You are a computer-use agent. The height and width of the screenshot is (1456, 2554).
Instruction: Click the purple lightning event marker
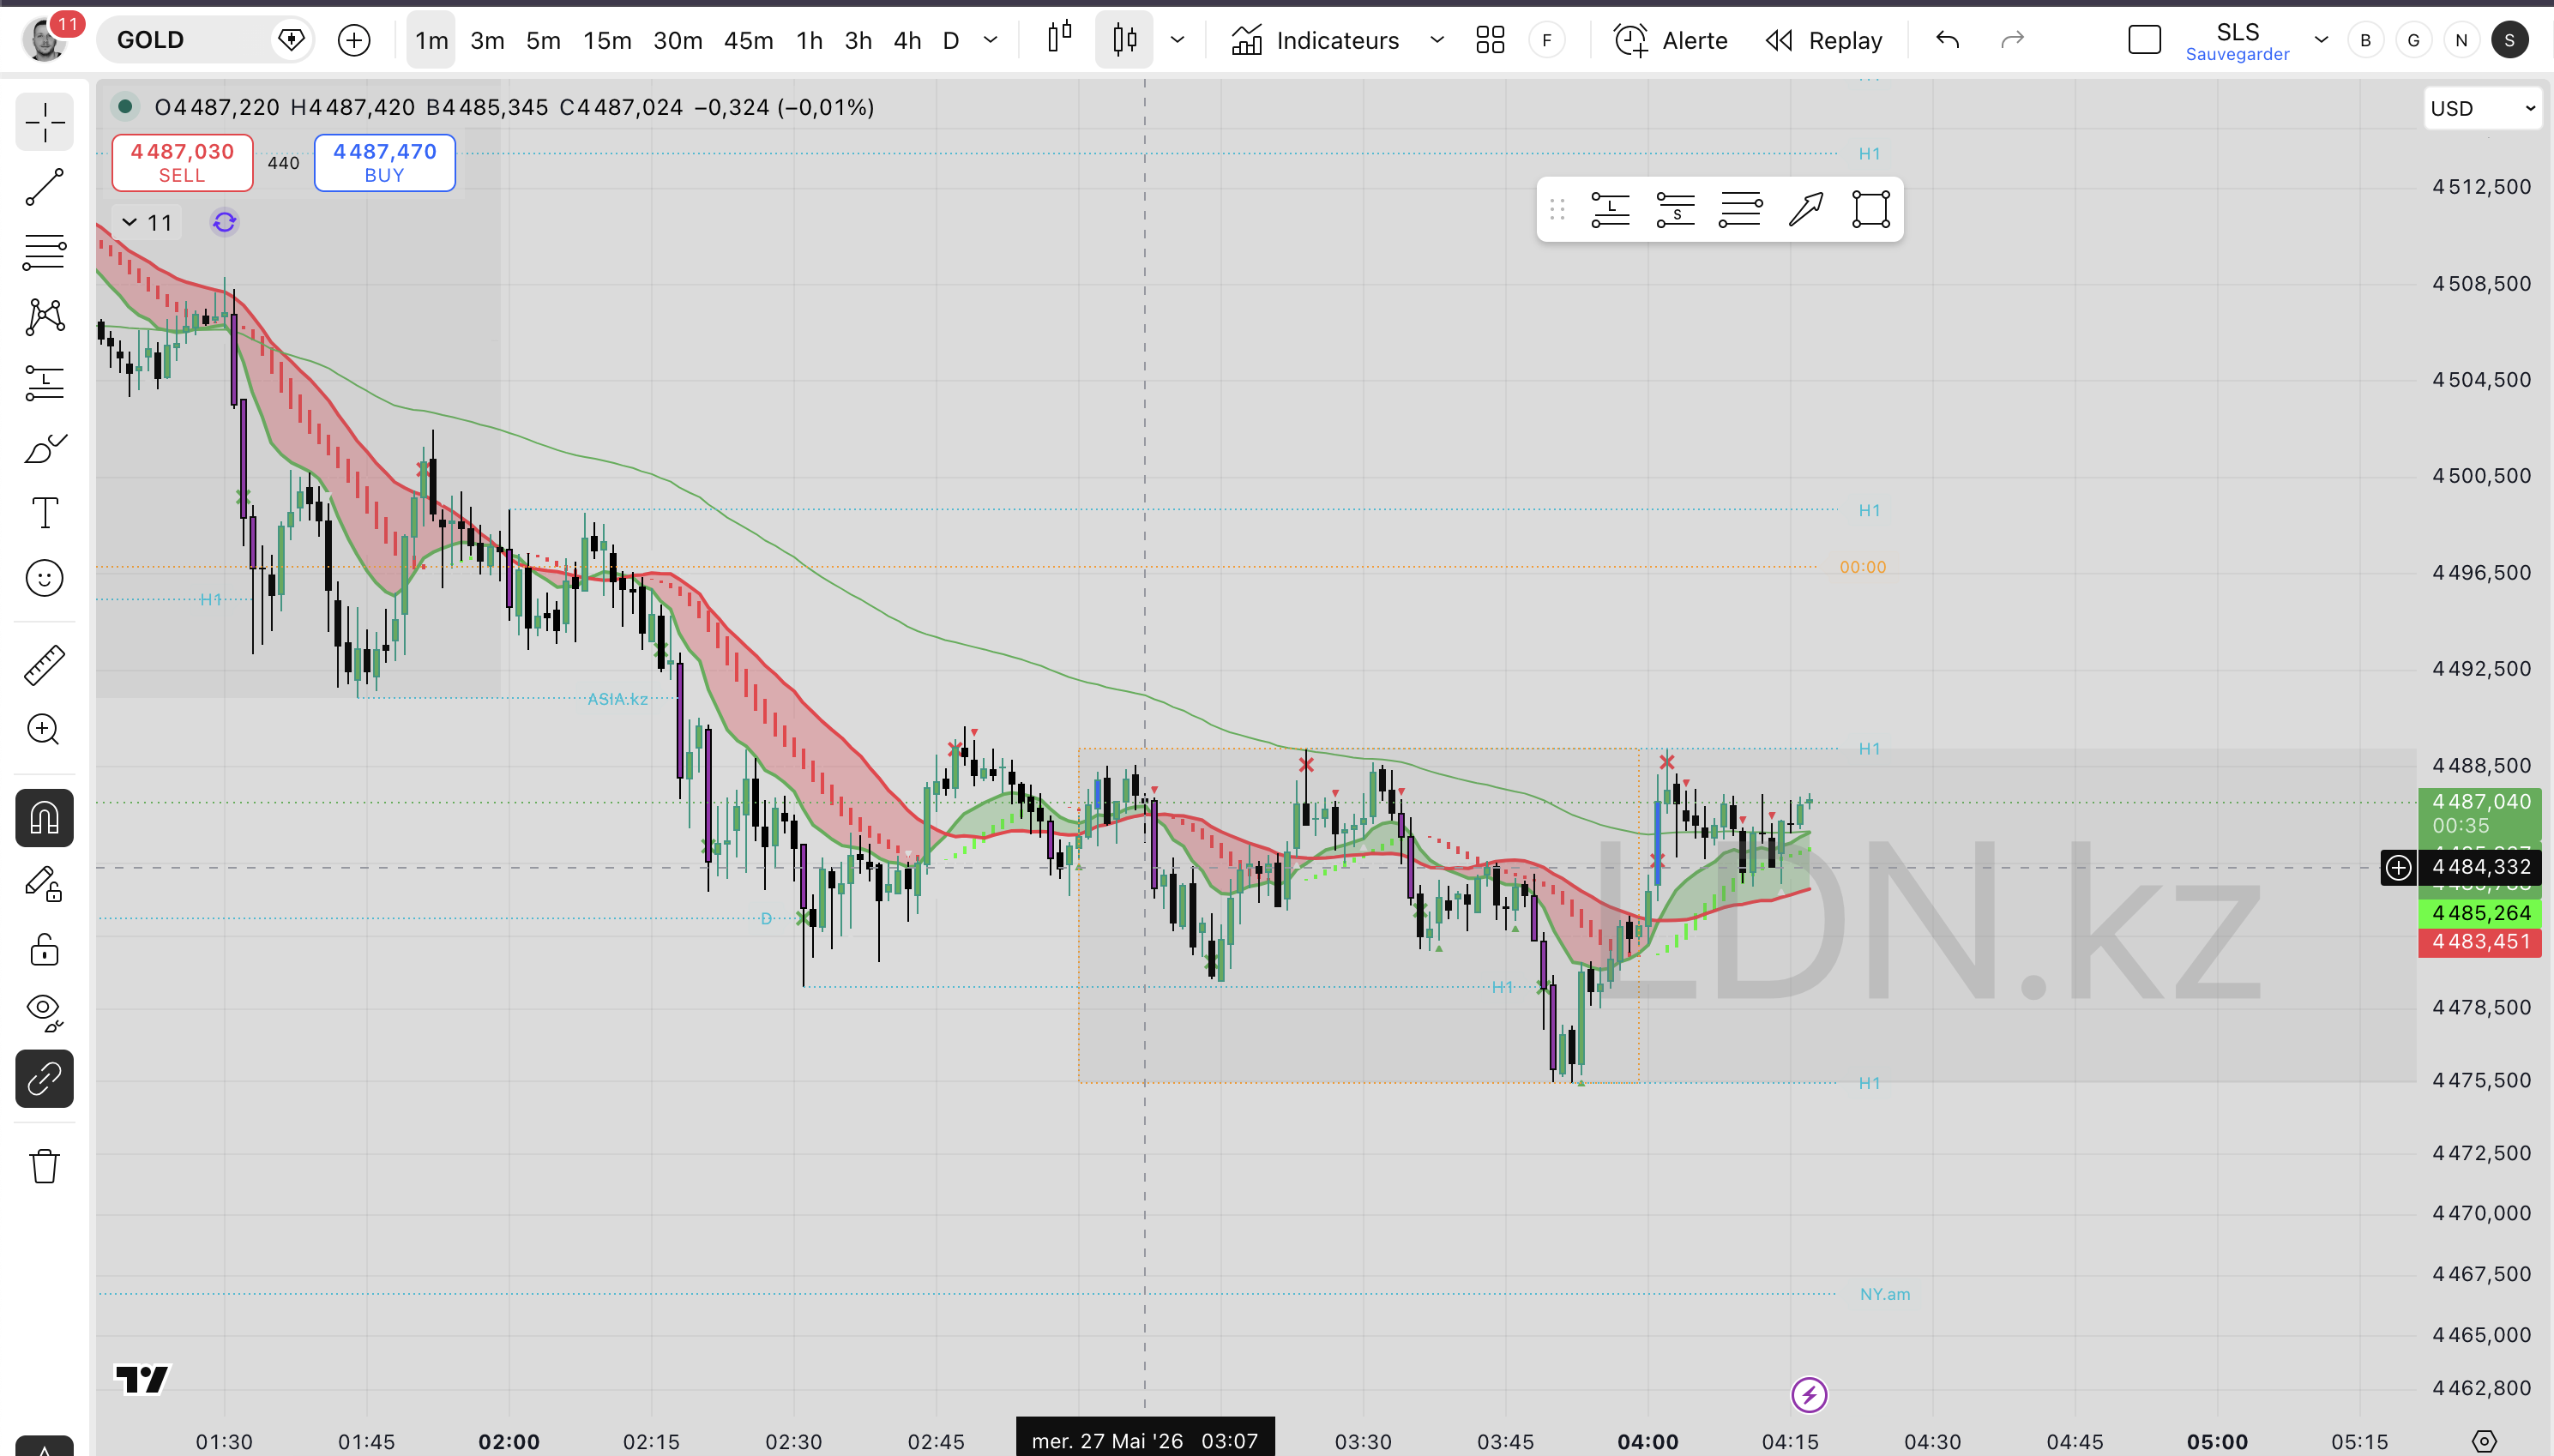coord(1808,1394)
